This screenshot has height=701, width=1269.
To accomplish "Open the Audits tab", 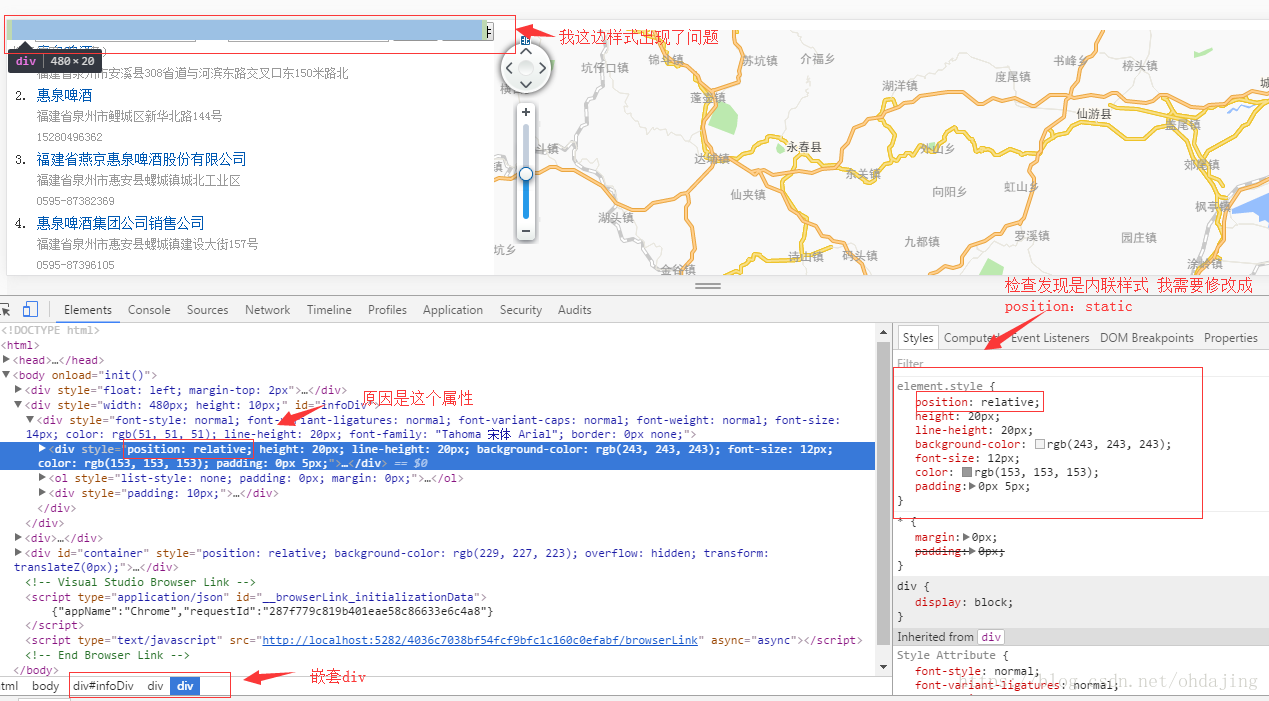I will 575,310.
